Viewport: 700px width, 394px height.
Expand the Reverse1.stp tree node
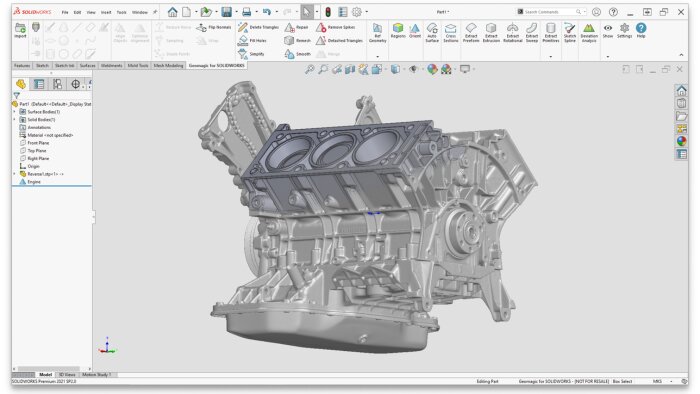point(15,174)
